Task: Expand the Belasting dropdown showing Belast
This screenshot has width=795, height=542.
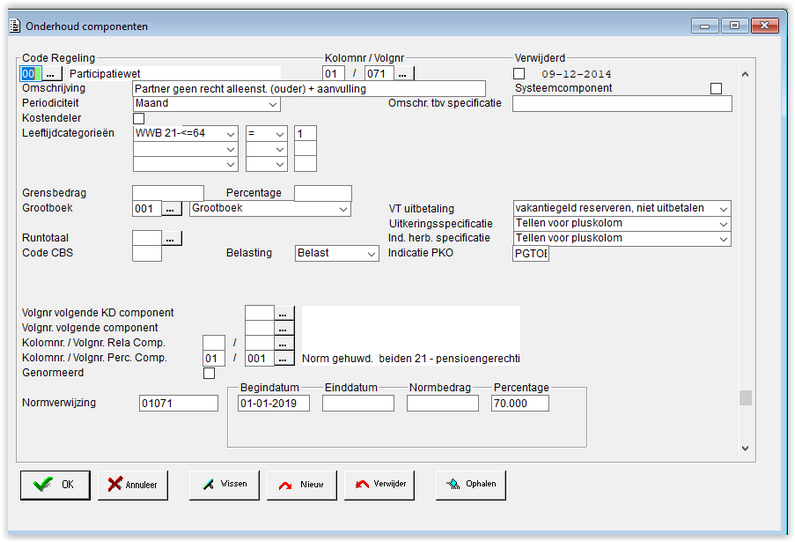Action: tap(337, 254)
